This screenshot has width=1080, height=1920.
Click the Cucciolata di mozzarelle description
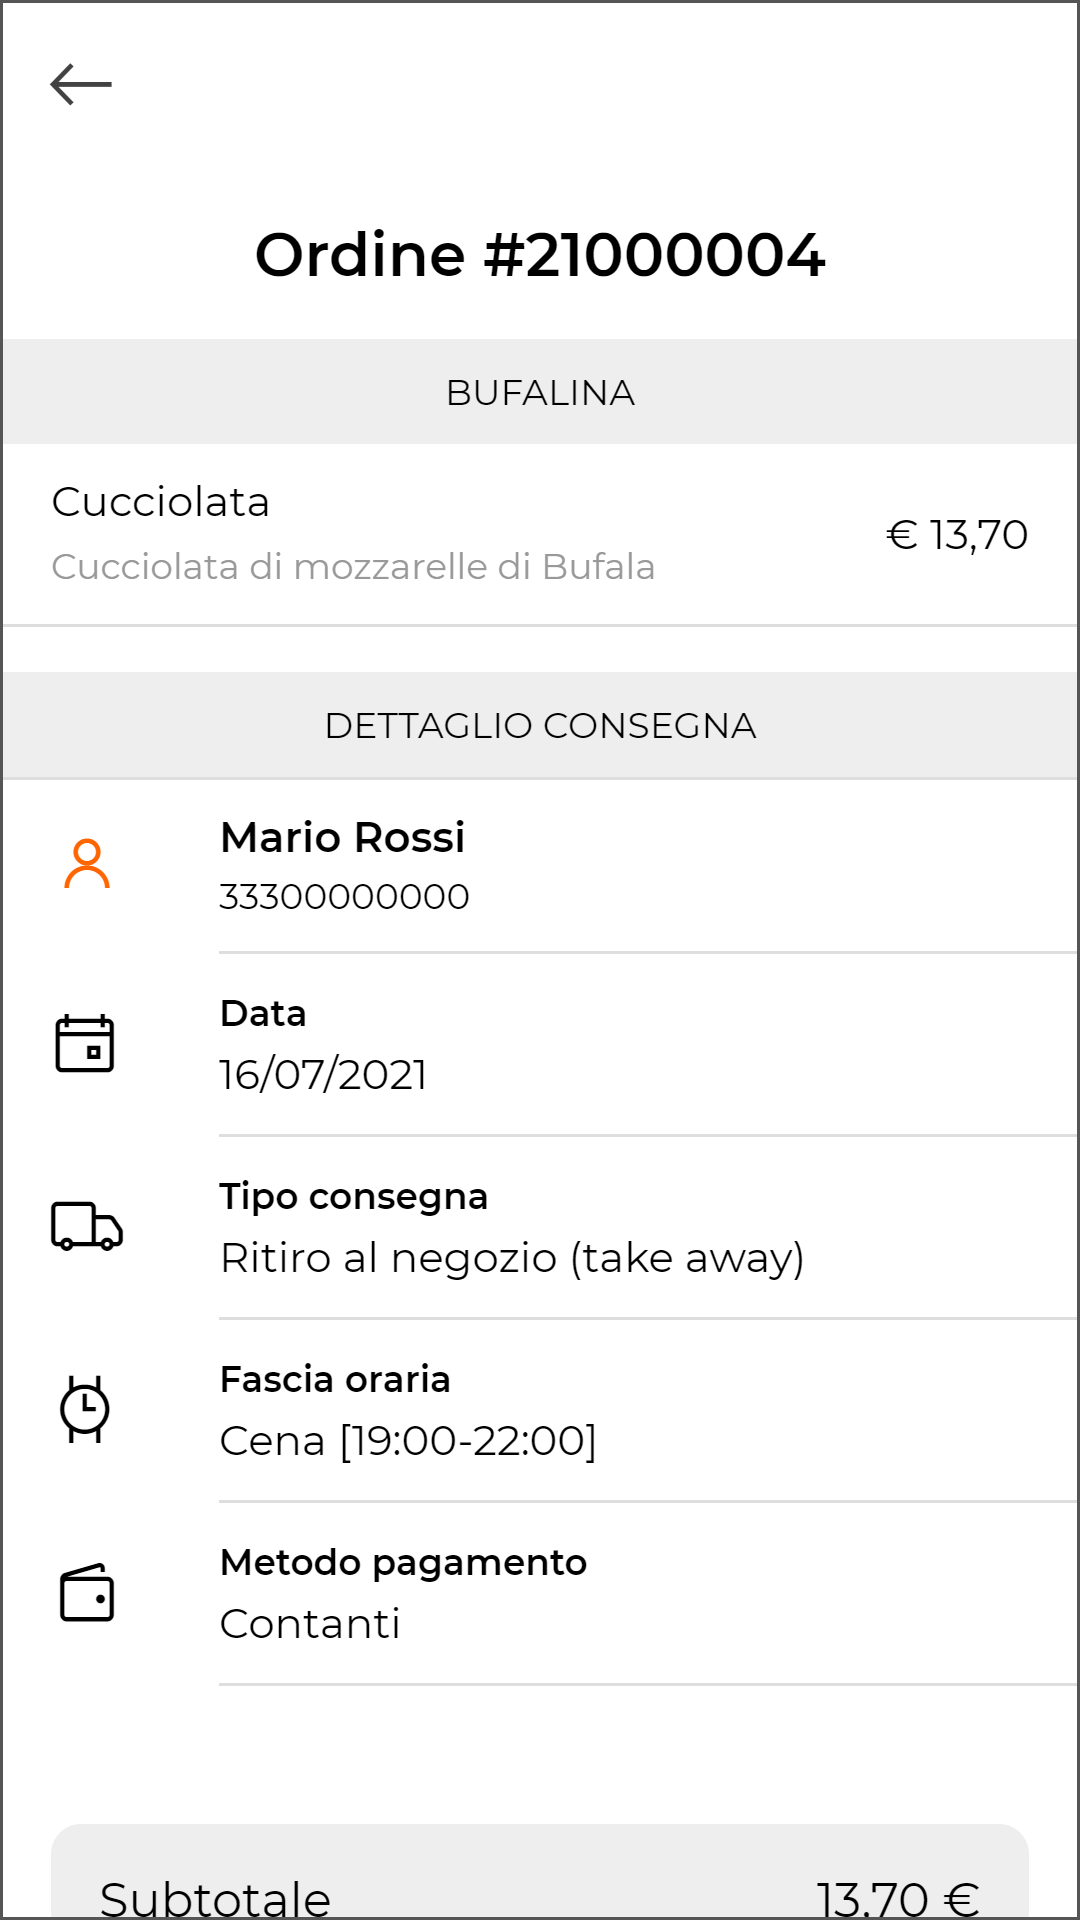(x=353, y=567)
